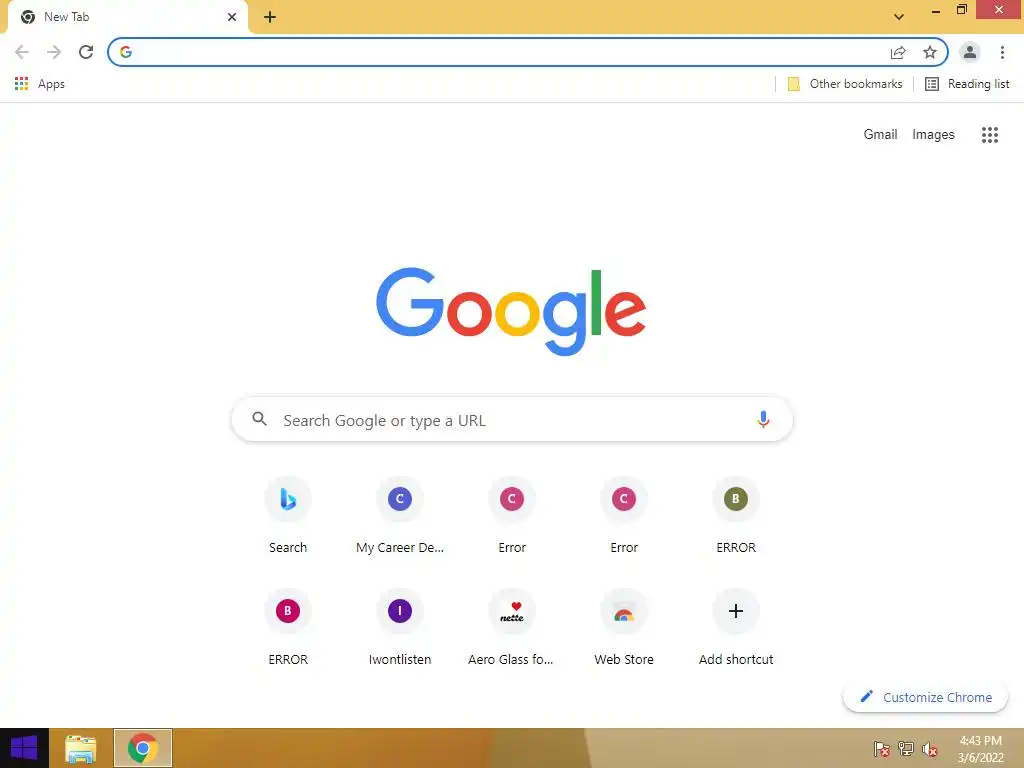Click the magnifier icon in search box
The height and width of the screenshot is (768, 1024).
pyautogui.click(x=259, y=419)
